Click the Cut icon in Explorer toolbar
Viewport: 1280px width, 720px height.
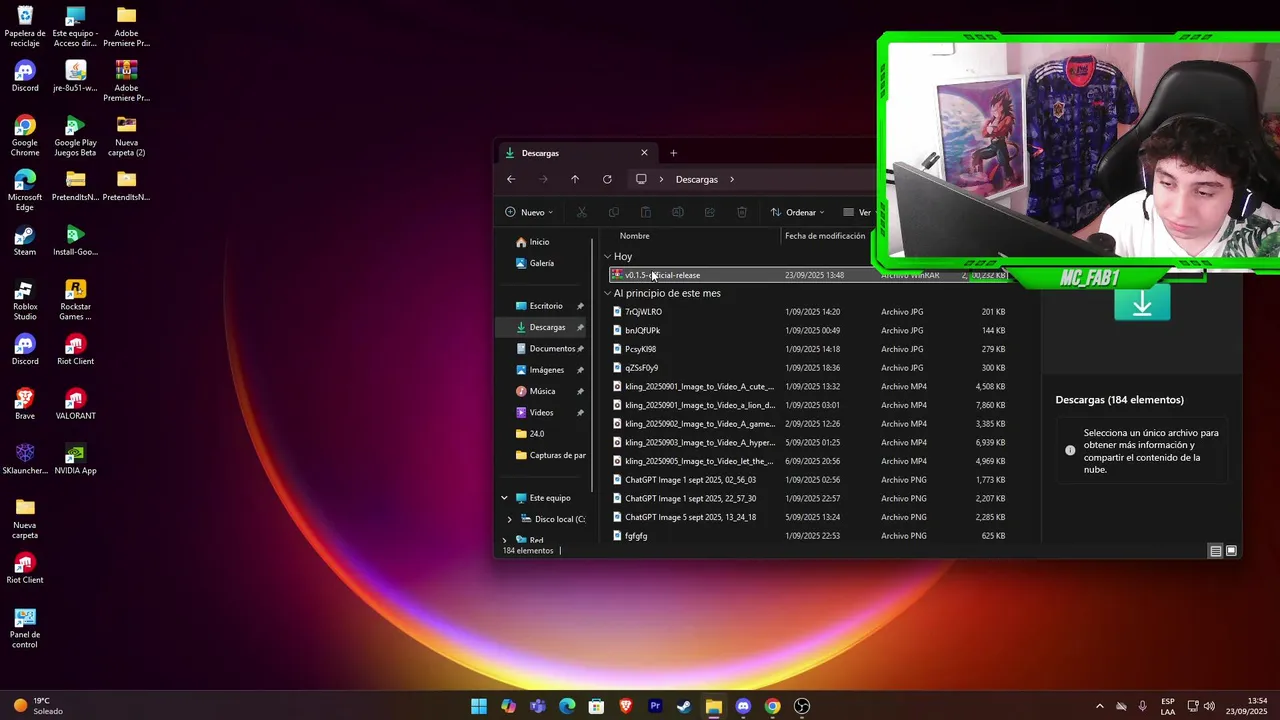coord(582,212)
